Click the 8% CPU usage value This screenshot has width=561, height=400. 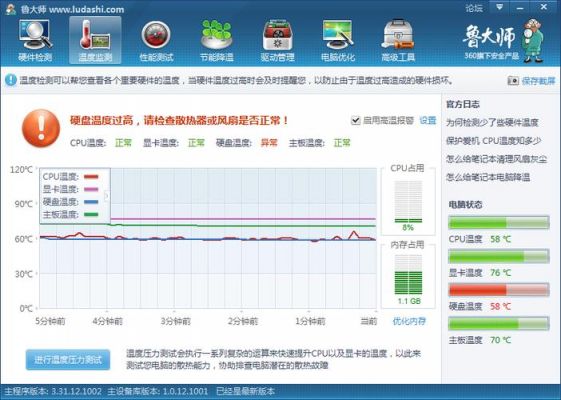pyautogui.click(x=408, y=227)
